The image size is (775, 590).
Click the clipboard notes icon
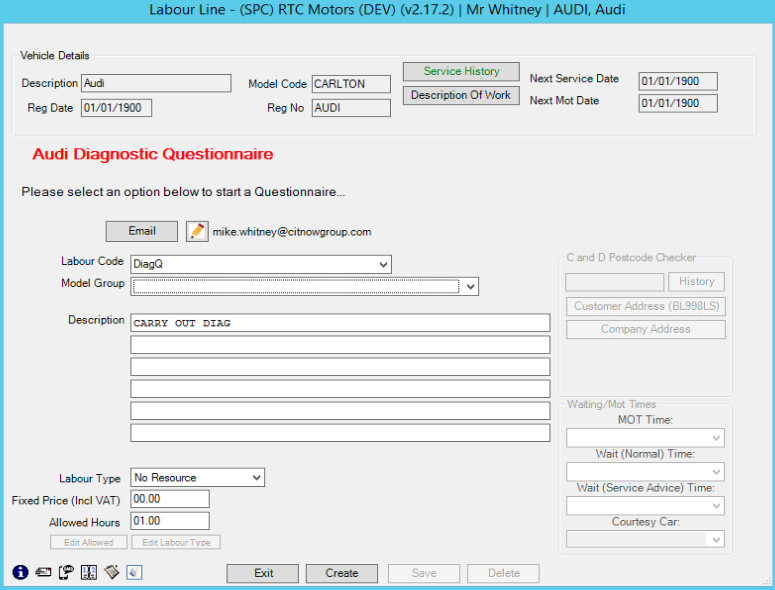[x=112, y=572]
